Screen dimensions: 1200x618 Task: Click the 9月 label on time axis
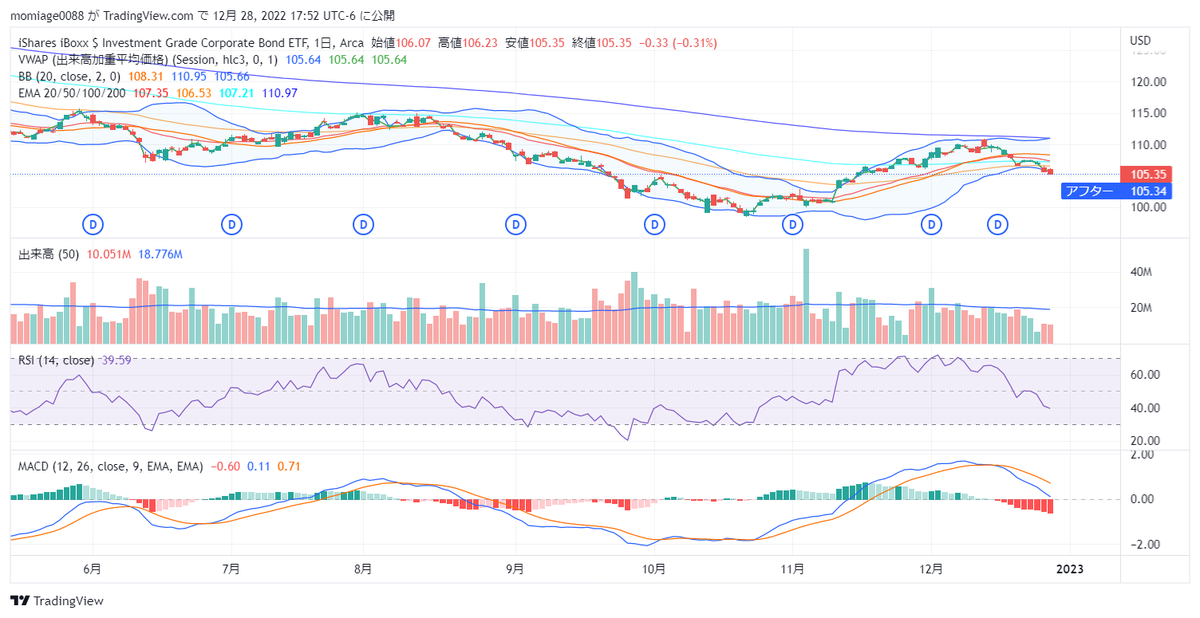pos(515,568)
